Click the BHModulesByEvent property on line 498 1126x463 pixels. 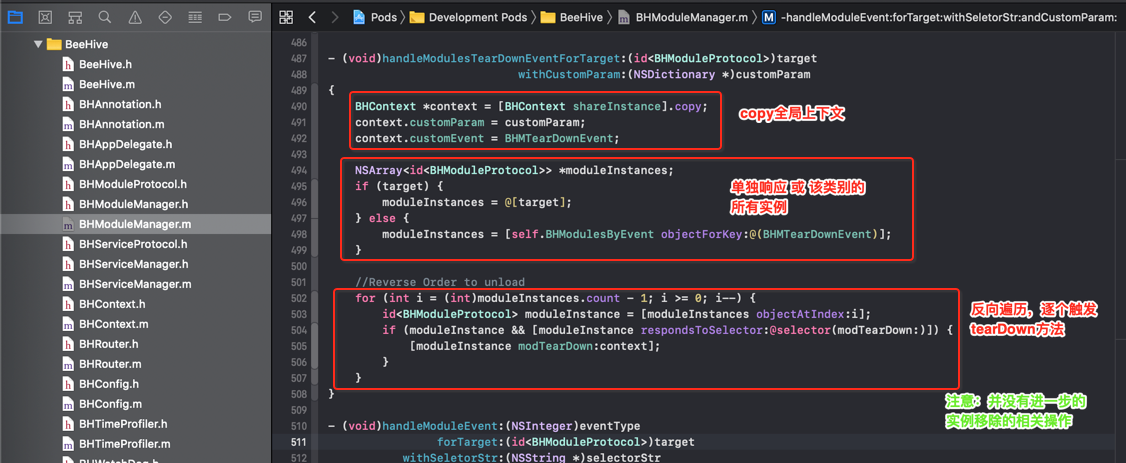(602, 234)
